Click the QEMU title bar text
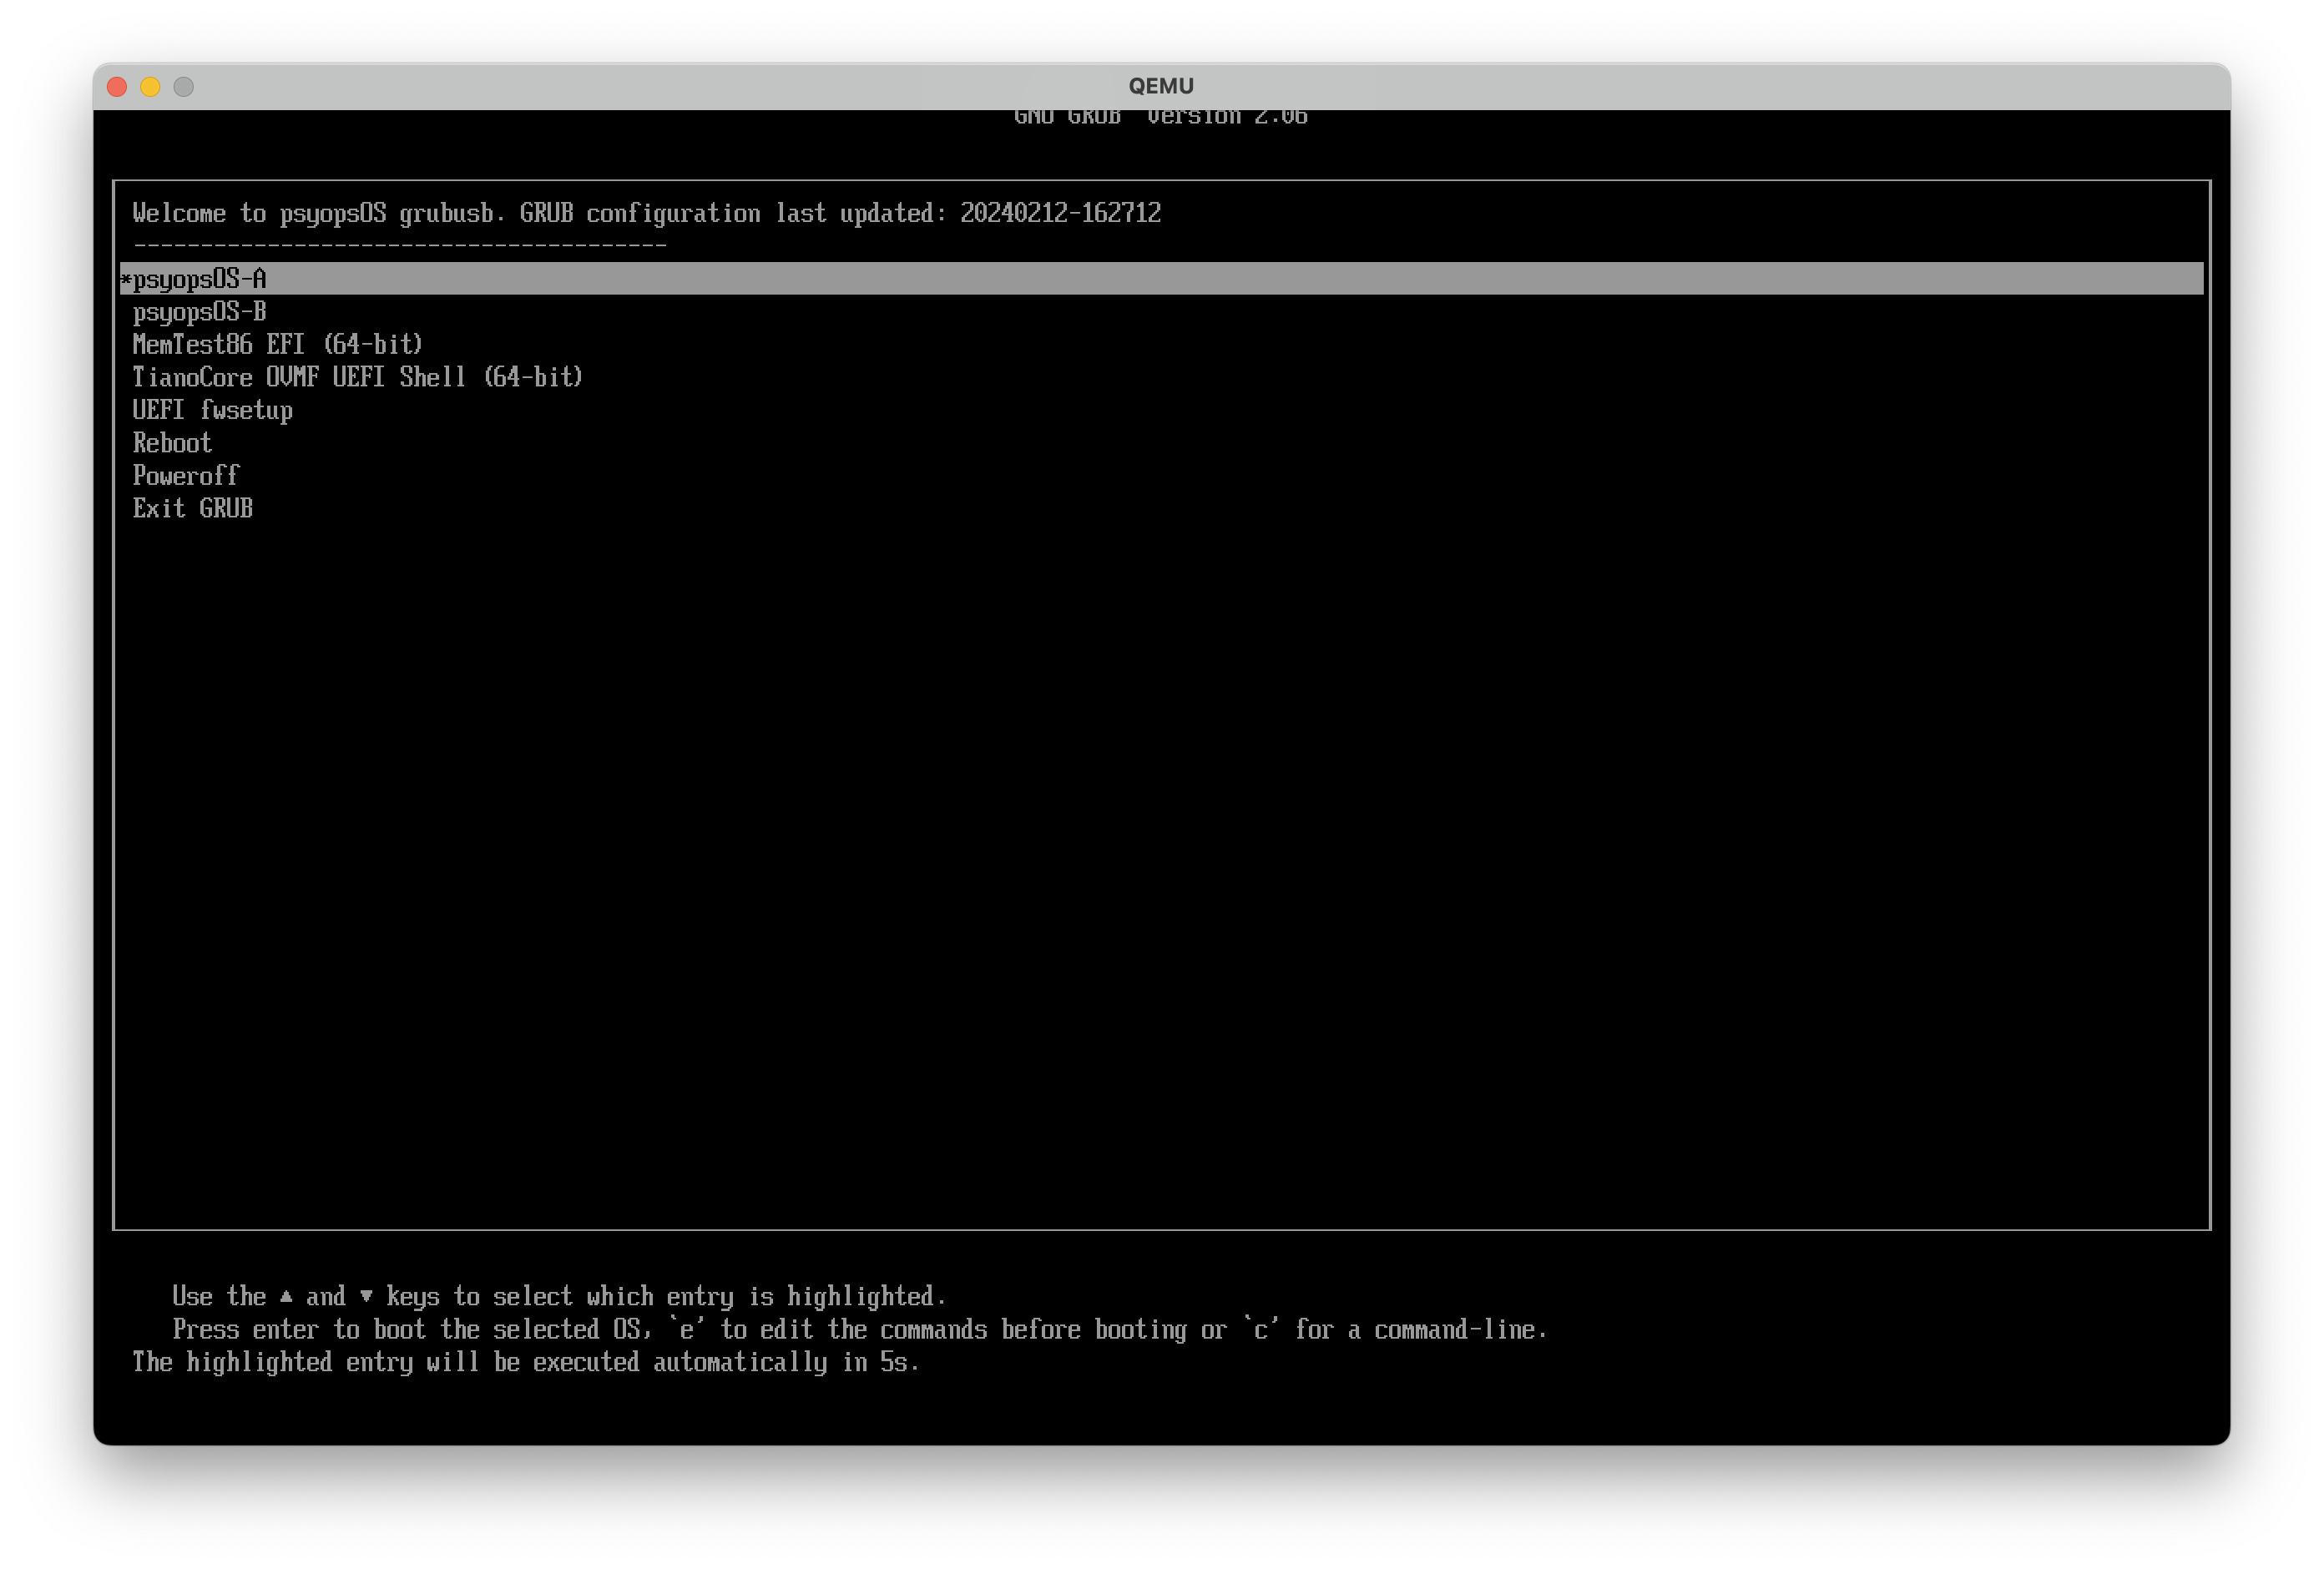The height and width of the screenshot is (1569, 2324). (x=1161, y=86)
